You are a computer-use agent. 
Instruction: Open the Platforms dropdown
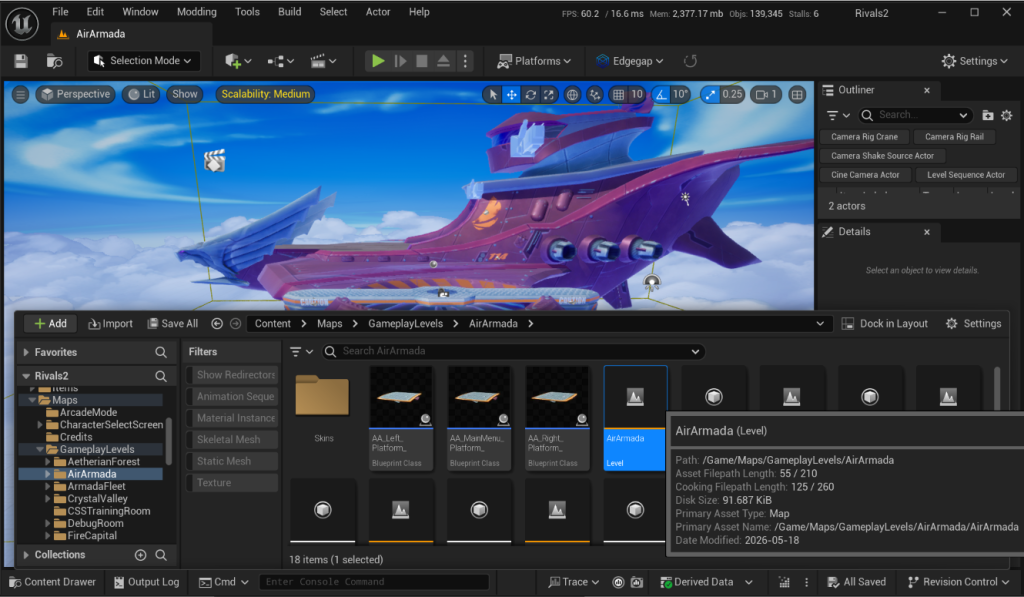(534, 61)
